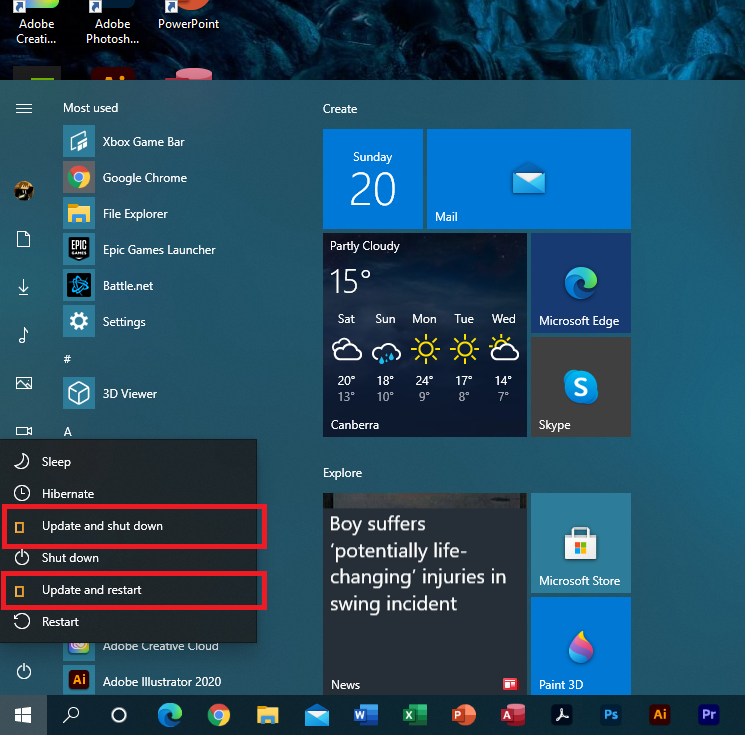Click the Create group heading
The height and width of the screenshot is (735, 745).
tap(340, 109)
